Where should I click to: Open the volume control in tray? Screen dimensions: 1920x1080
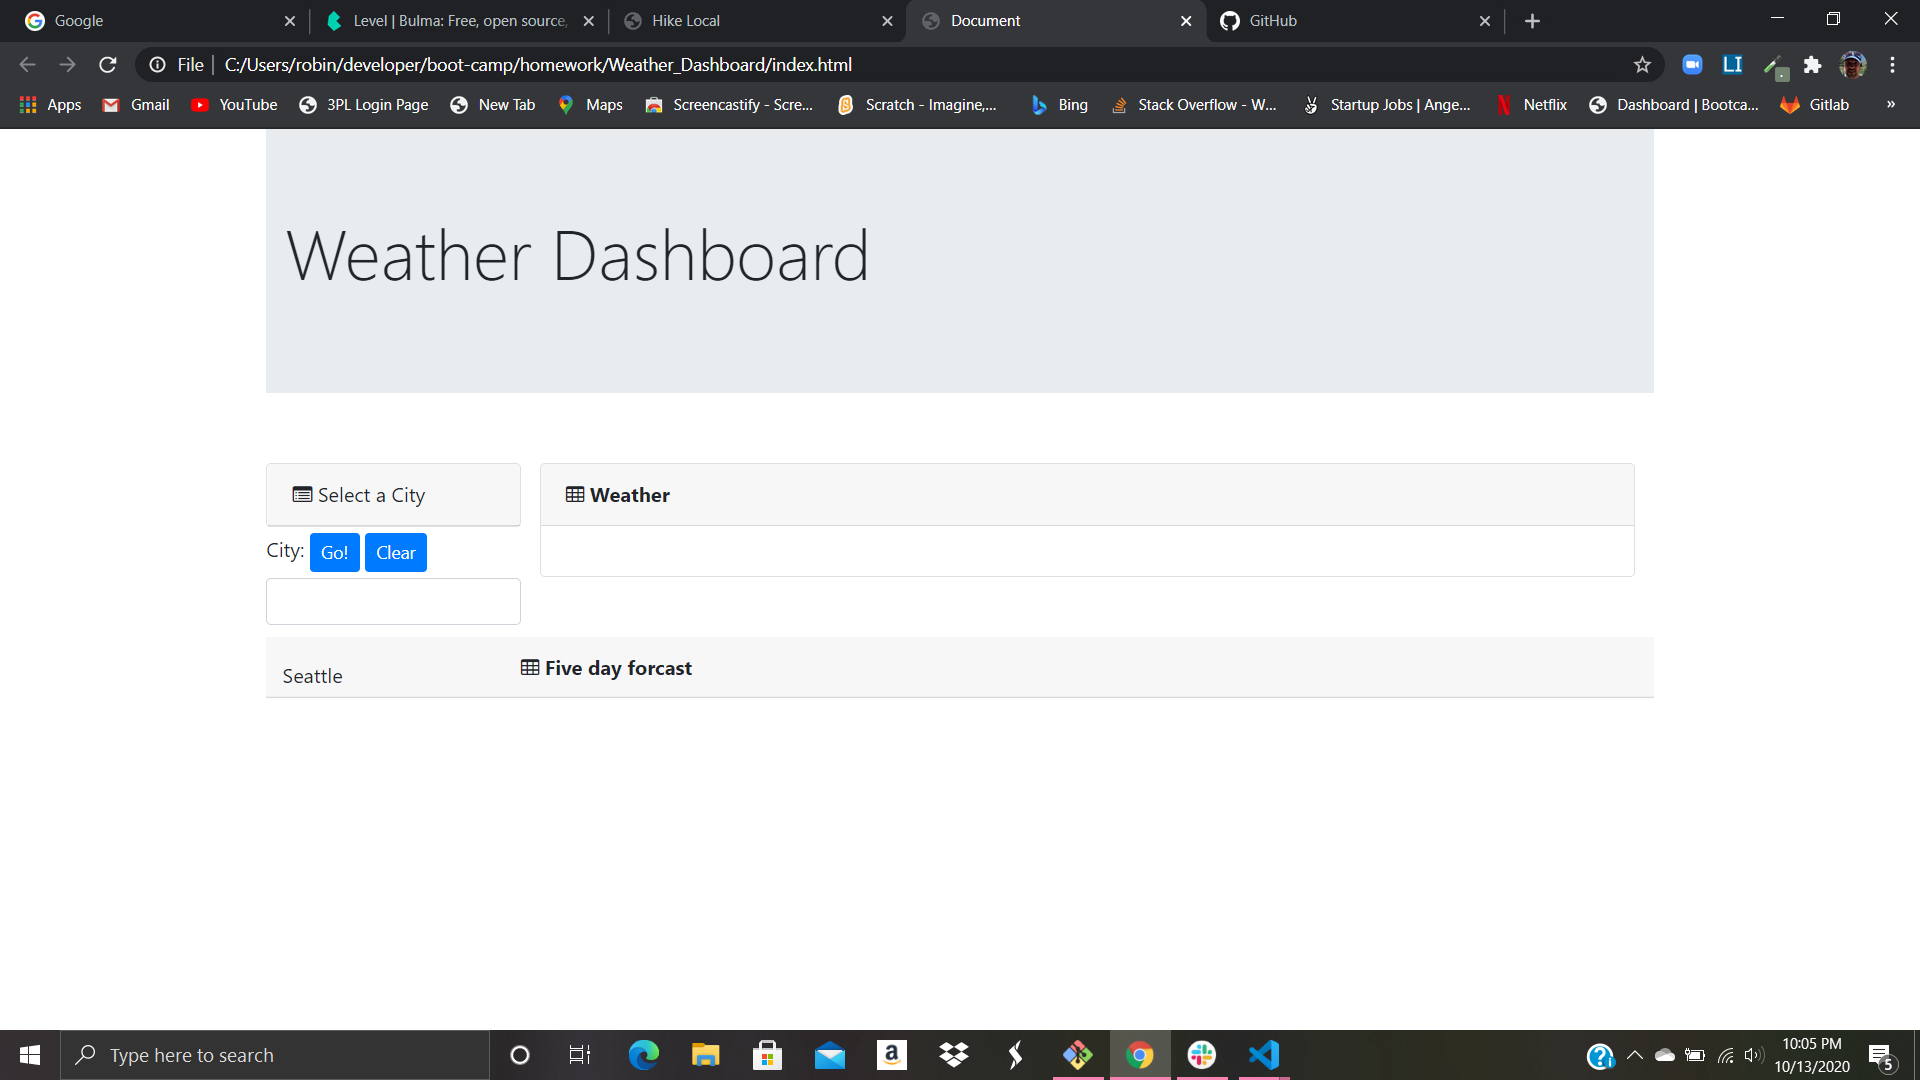pos(1753,1055)
